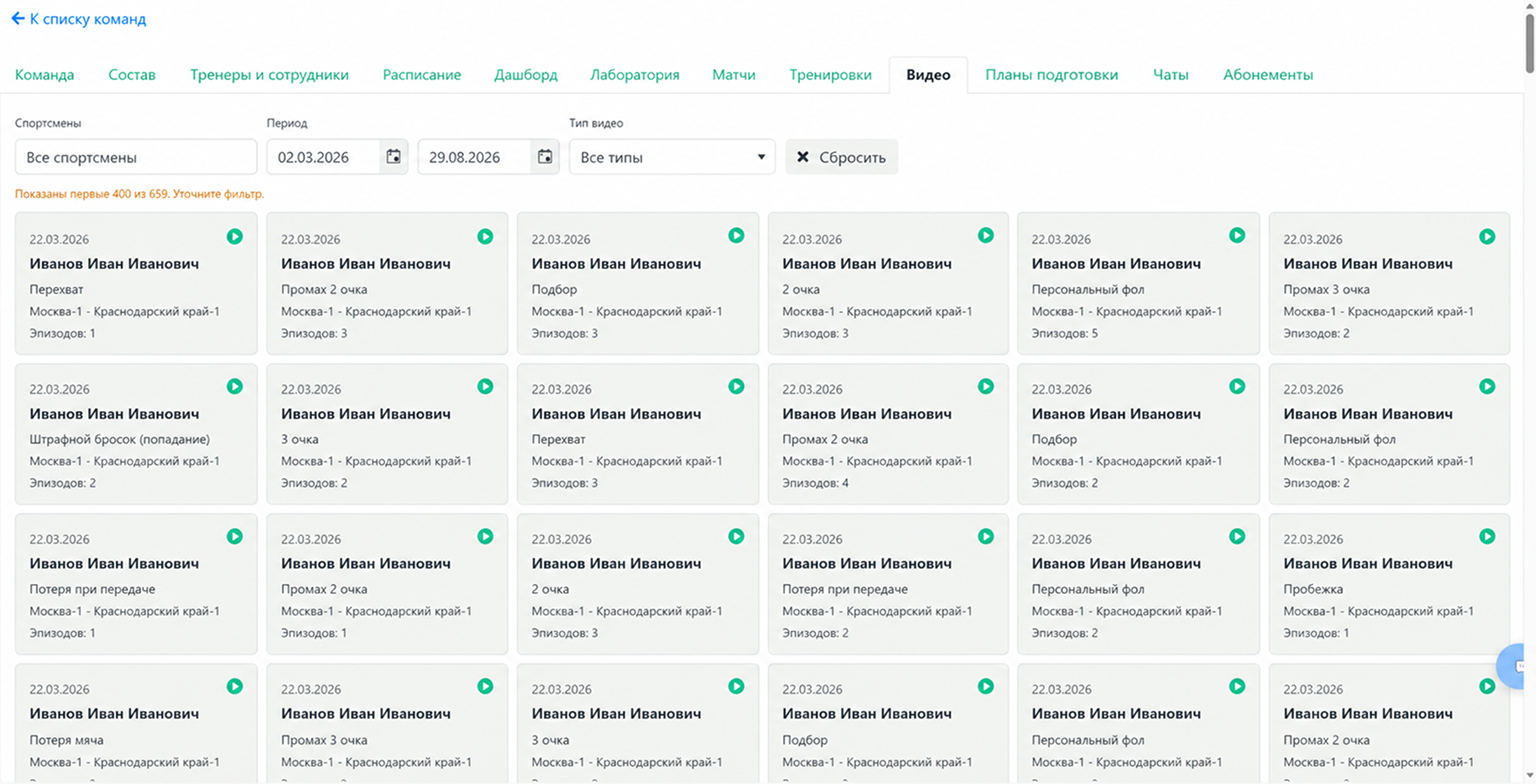Open the Все спортсмены athlete selector
Screen dimensions: 1536x784
pyautogui.click(x=136, y=157)
